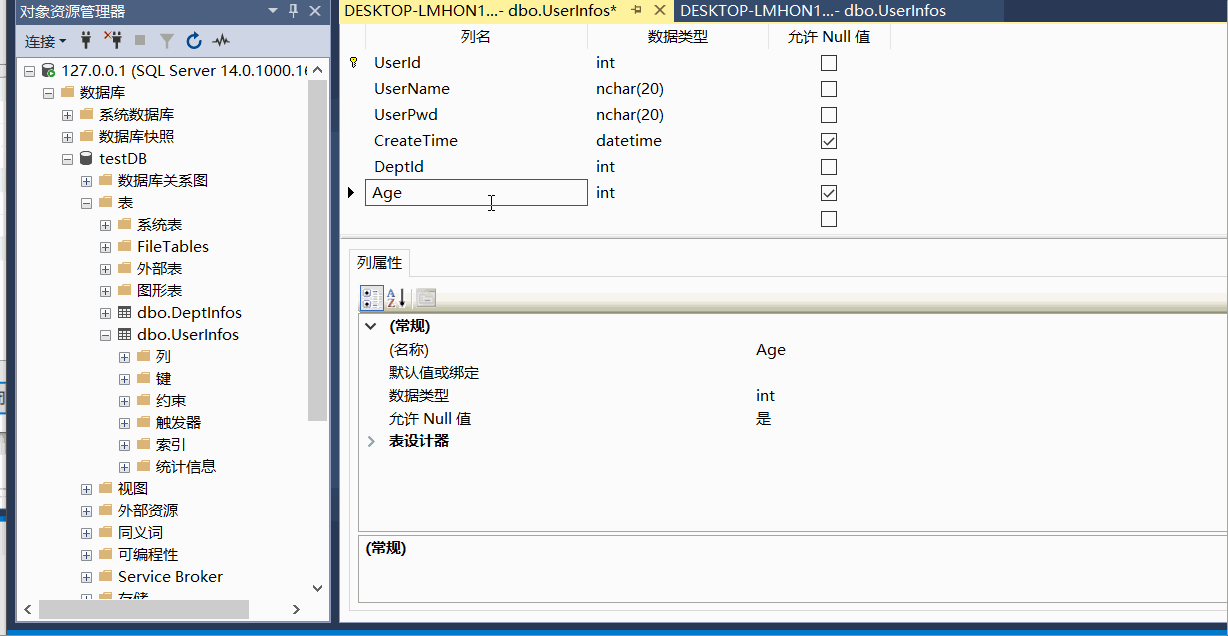
Task: Expand the 表设计器 property category
Action: [371, 441]
